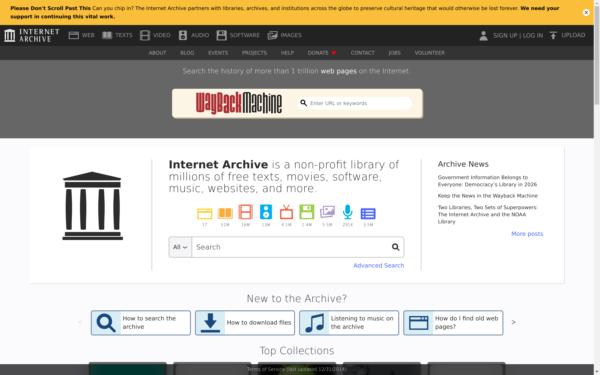
Task: Open the Web media menu
Action: (x=81, y=35)
